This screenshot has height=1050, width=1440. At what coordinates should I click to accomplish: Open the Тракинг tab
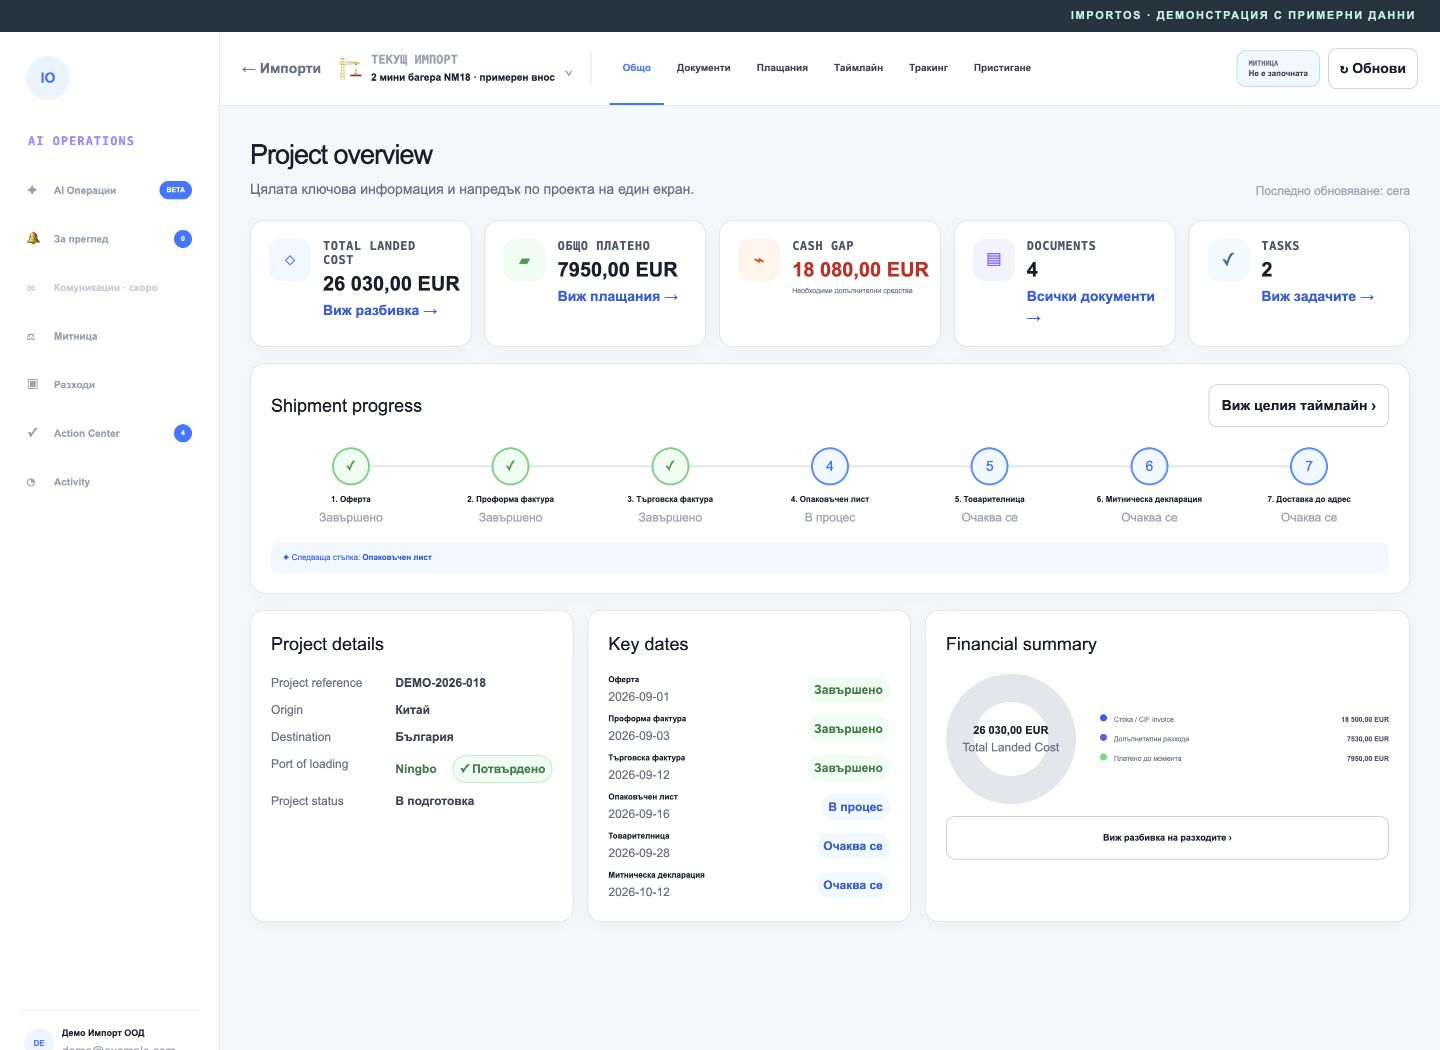click(x=928, y=68)
